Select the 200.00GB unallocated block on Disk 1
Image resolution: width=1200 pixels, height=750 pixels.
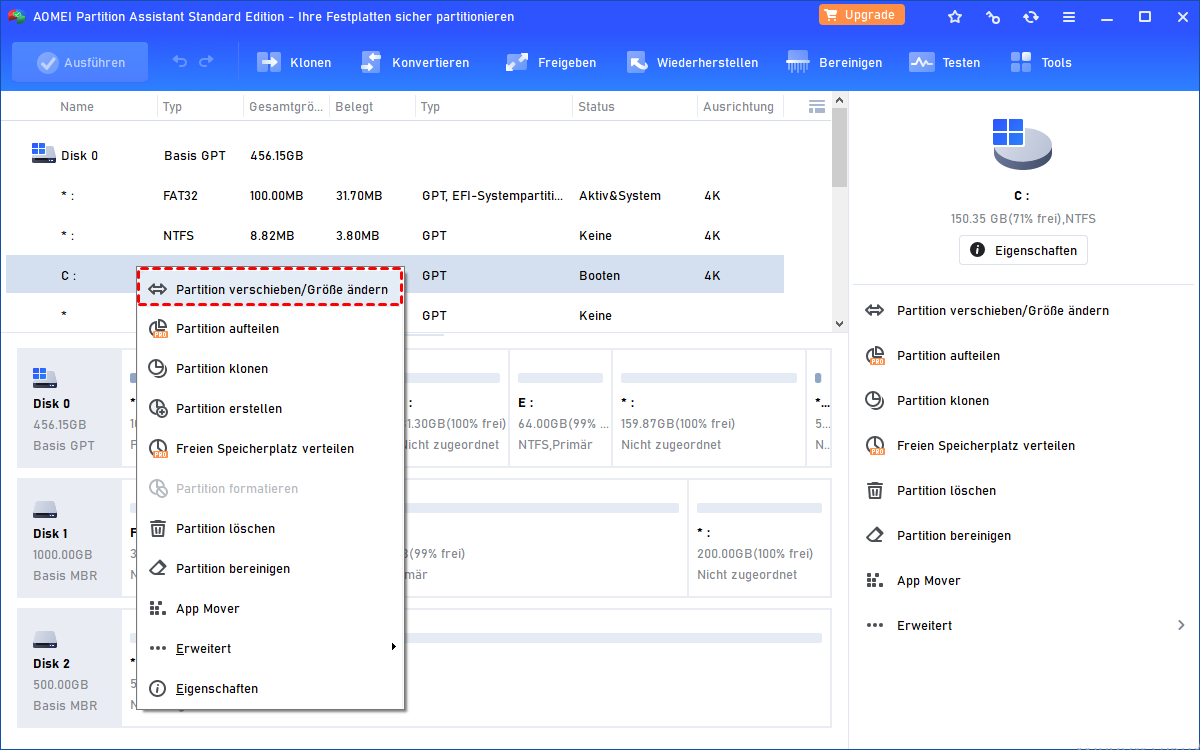(x=759, y=536)
